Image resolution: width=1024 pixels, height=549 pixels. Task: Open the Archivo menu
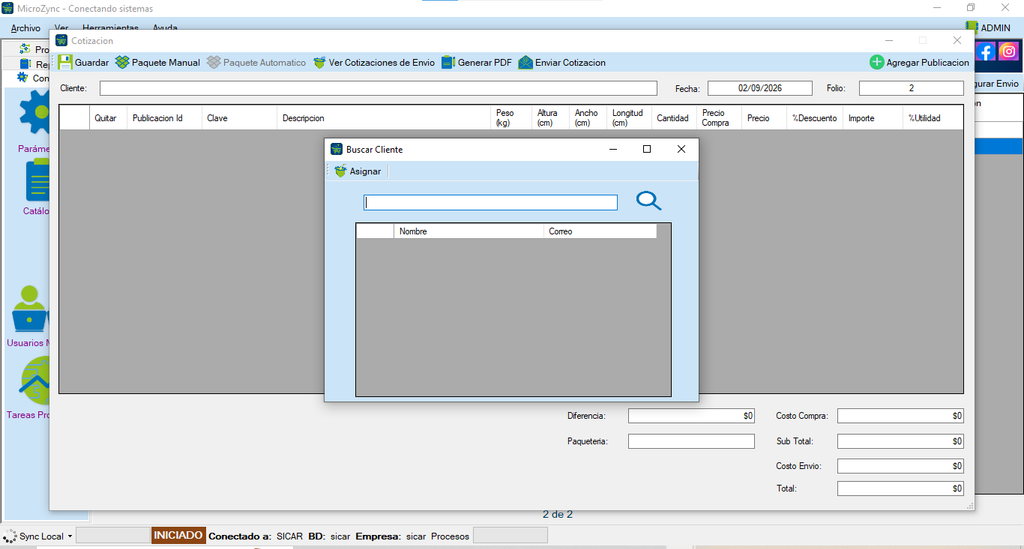coord(25,28)
